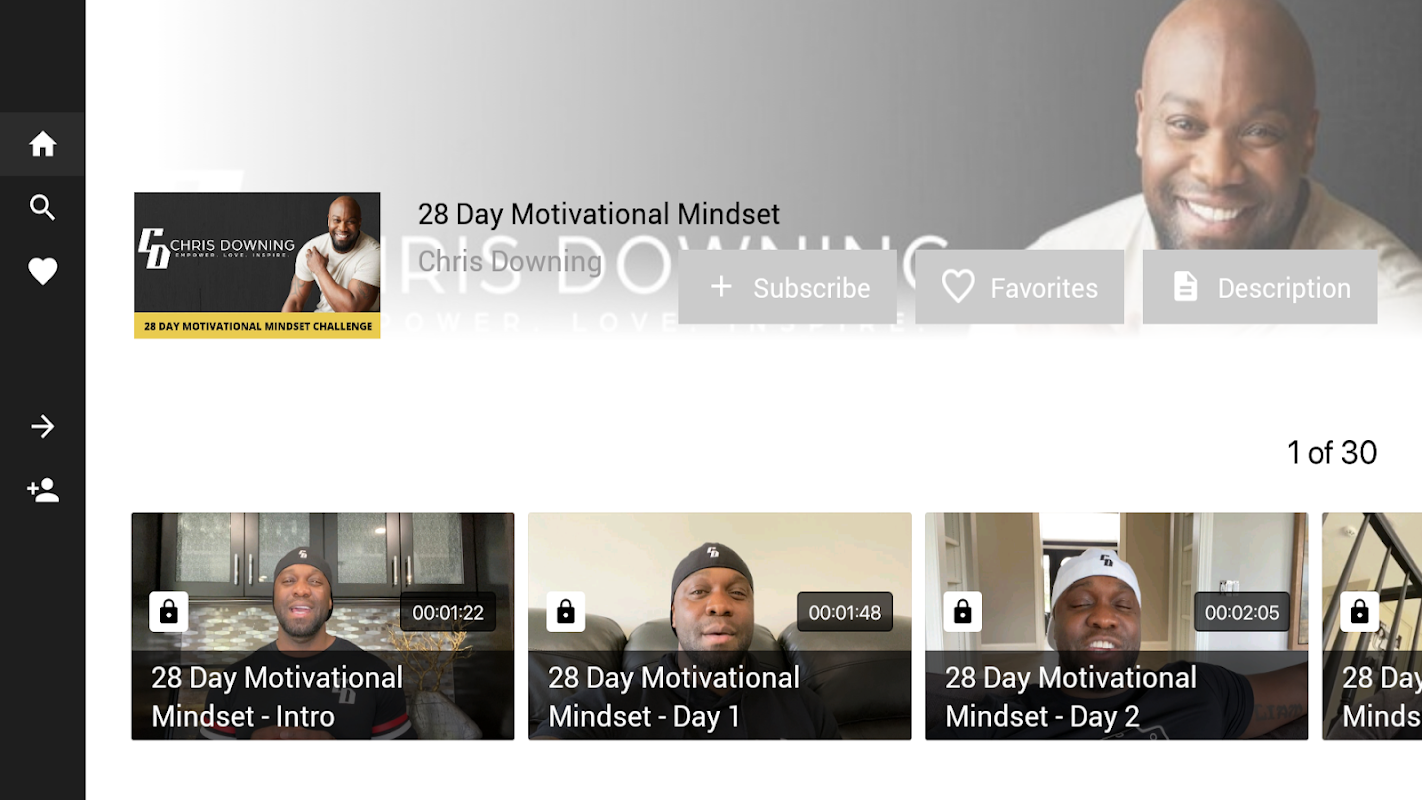1422x800 pixels.
Task: Click document icon on Description button
Action: tap(1185, 287)
